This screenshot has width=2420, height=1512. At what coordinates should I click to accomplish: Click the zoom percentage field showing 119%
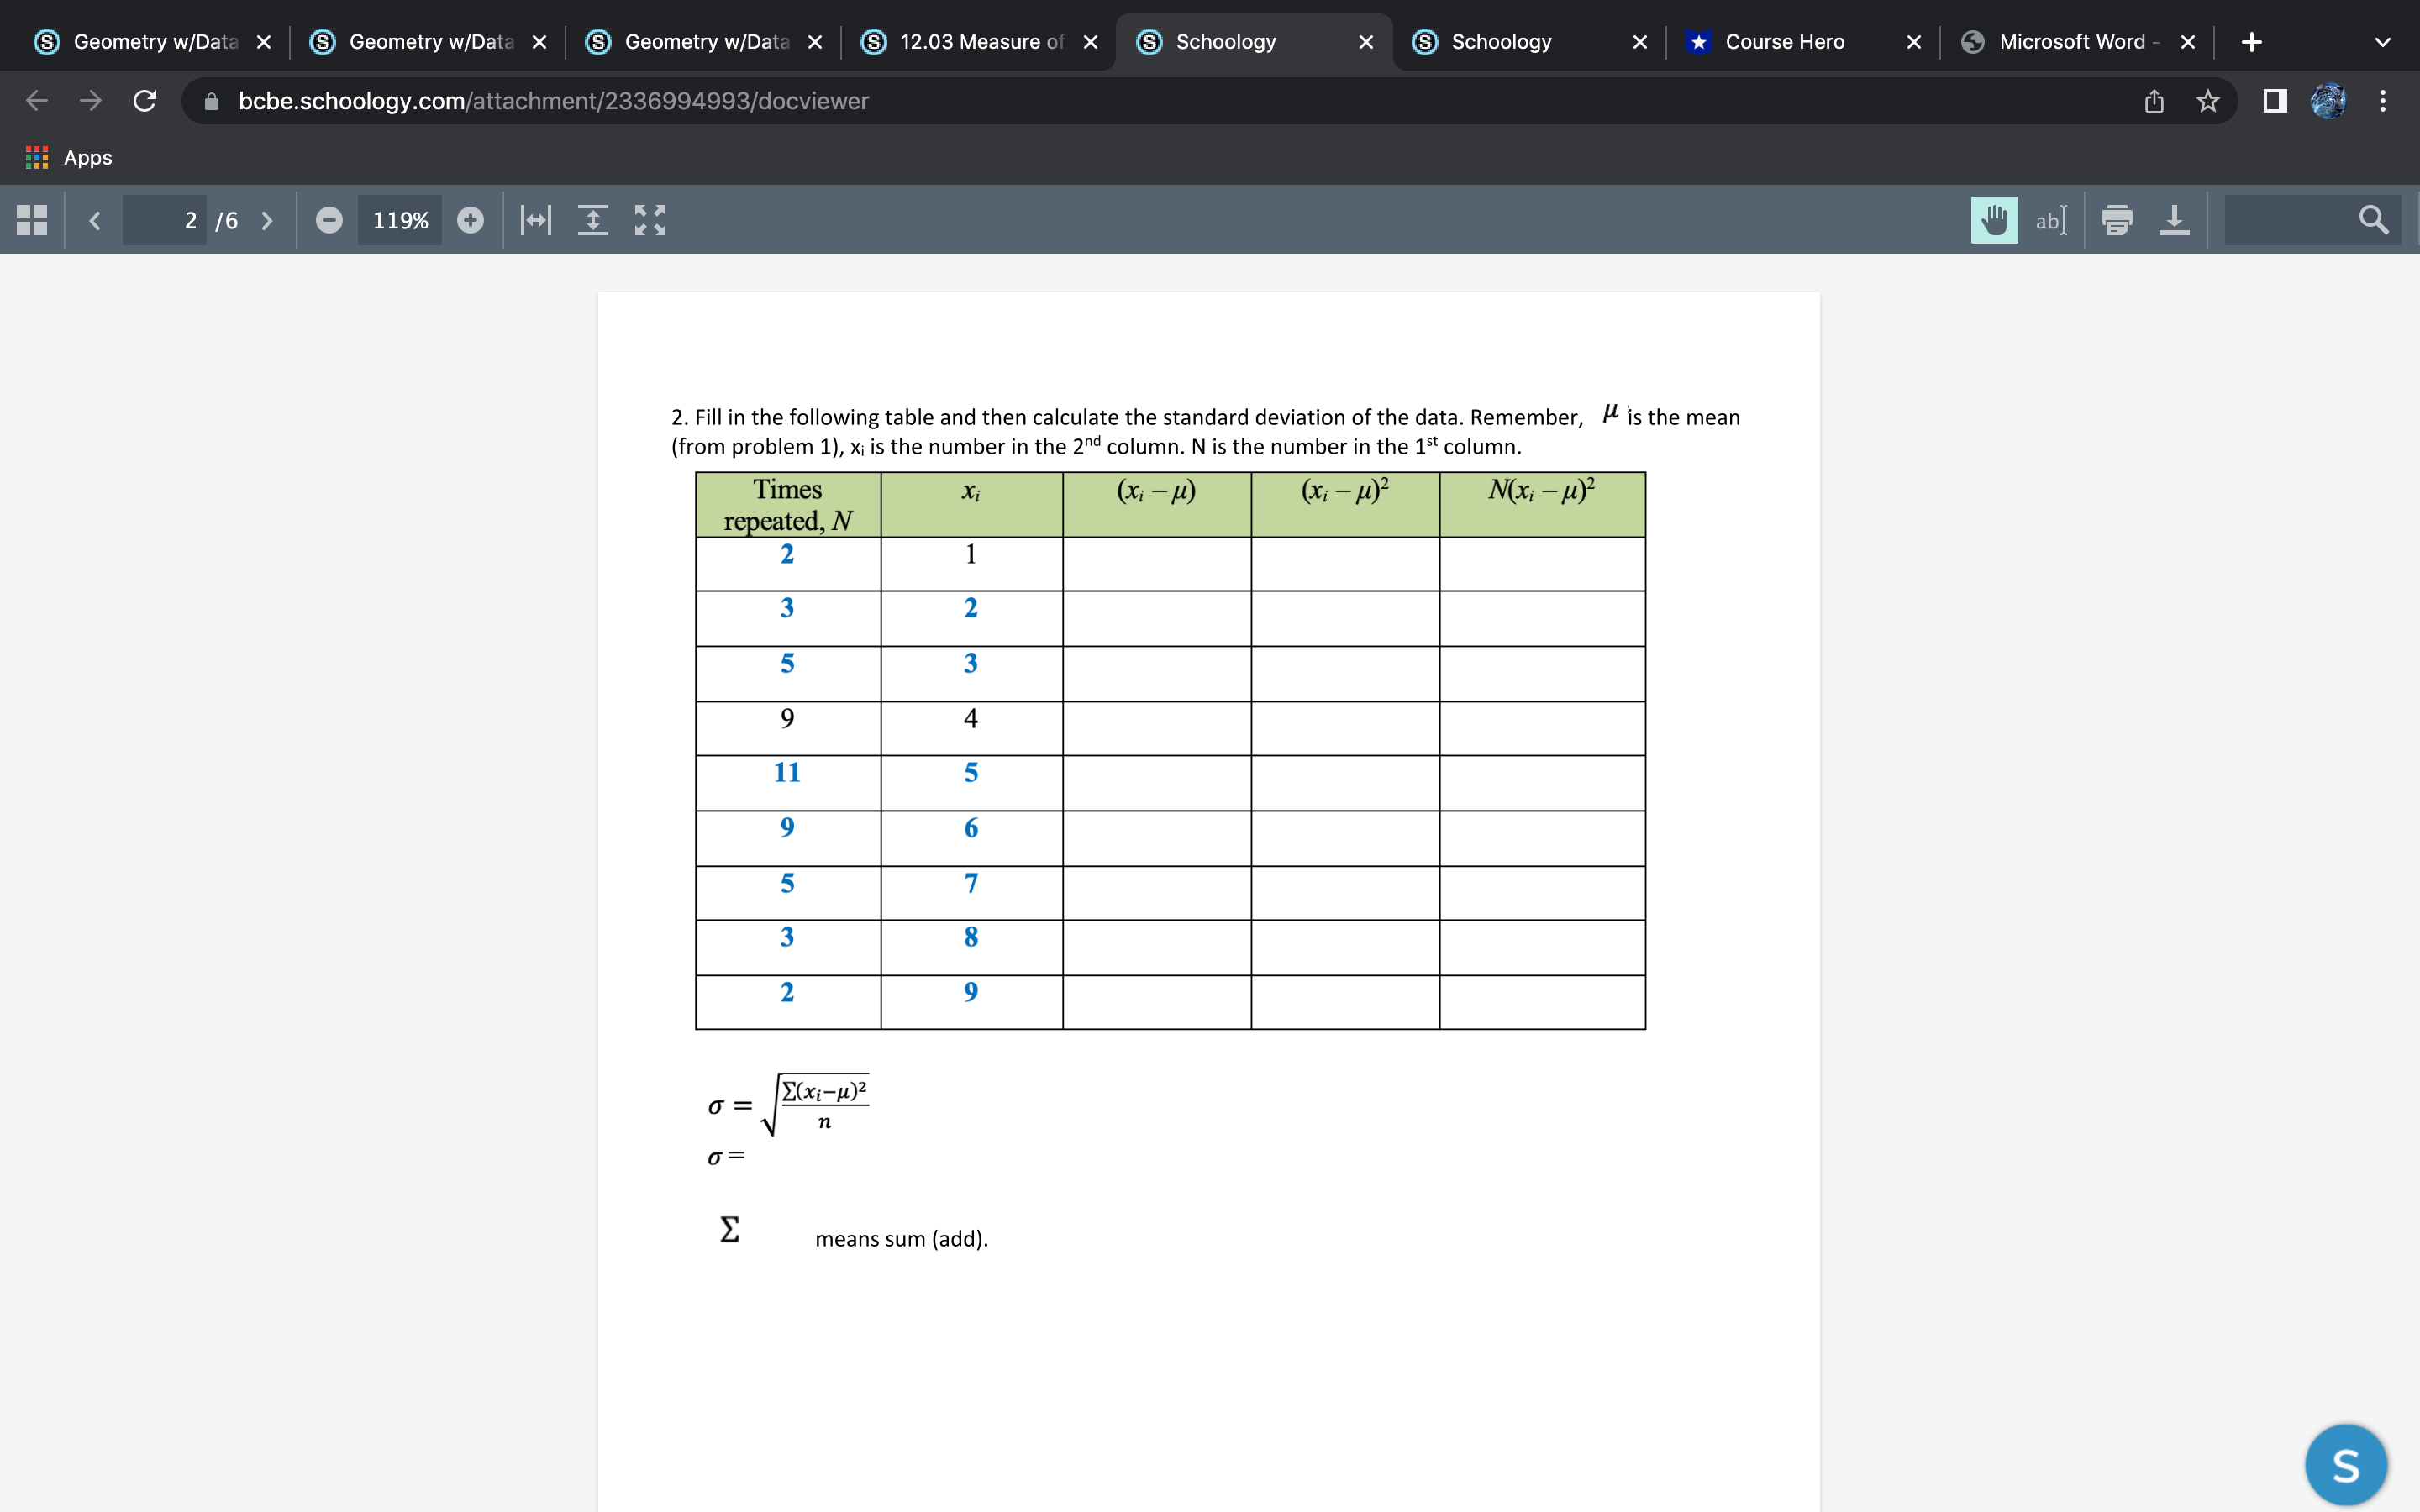[399, 220]
